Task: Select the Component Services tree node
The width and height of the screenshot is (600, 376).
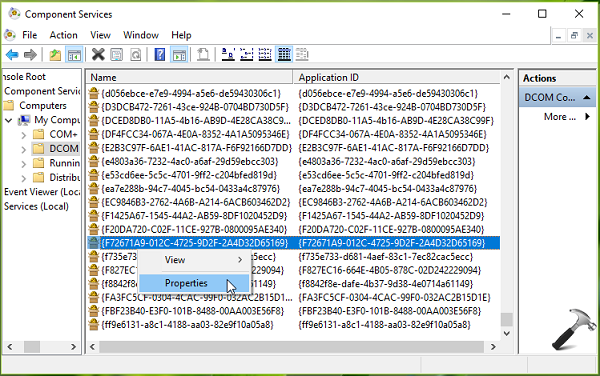Action: pyautogui.click(x=42, y=91)
